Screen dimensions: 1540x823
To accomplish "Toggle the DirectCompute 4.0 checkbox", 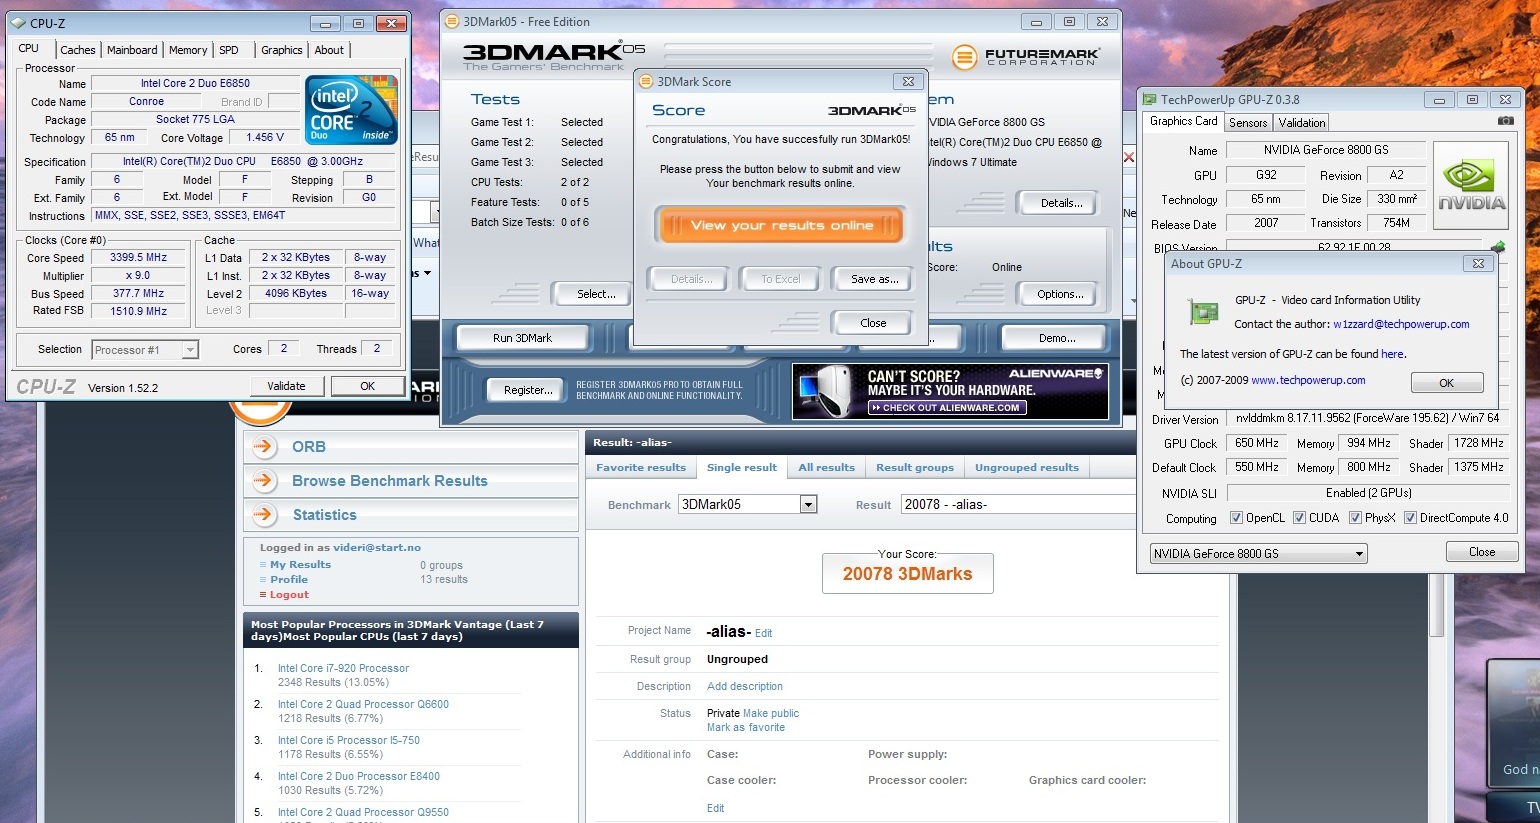I will pyautogui.click(x=1410, y=518).
